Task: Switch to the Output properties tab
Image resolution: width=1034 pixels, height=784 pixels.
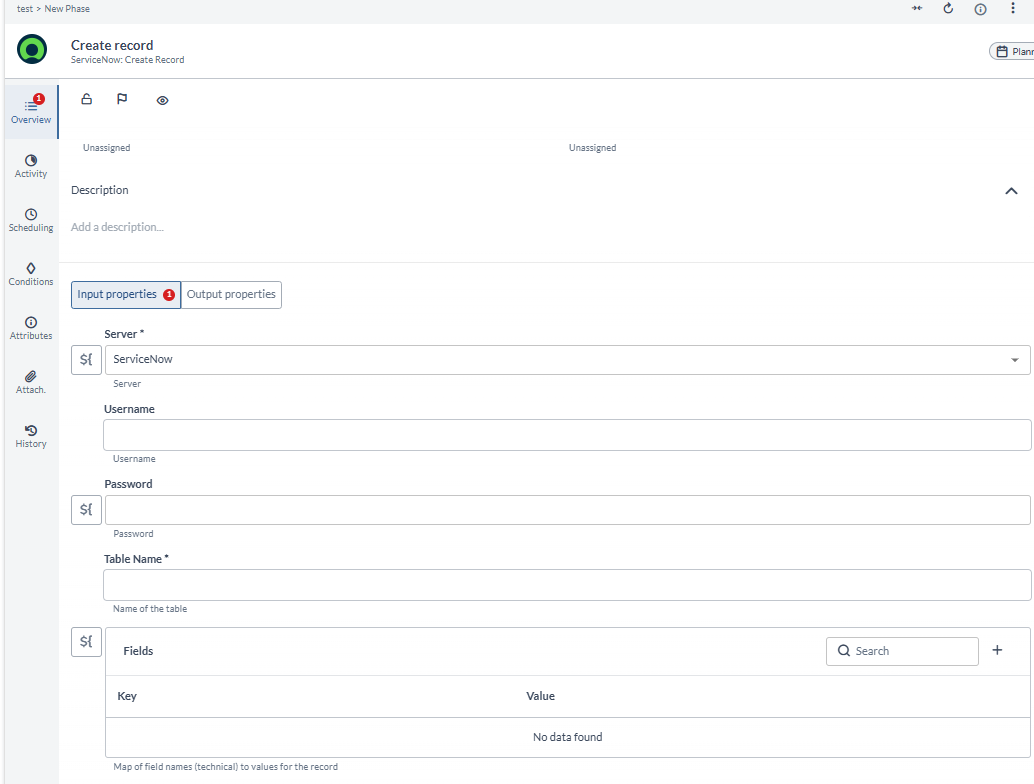Action: (x=231, y=294)
